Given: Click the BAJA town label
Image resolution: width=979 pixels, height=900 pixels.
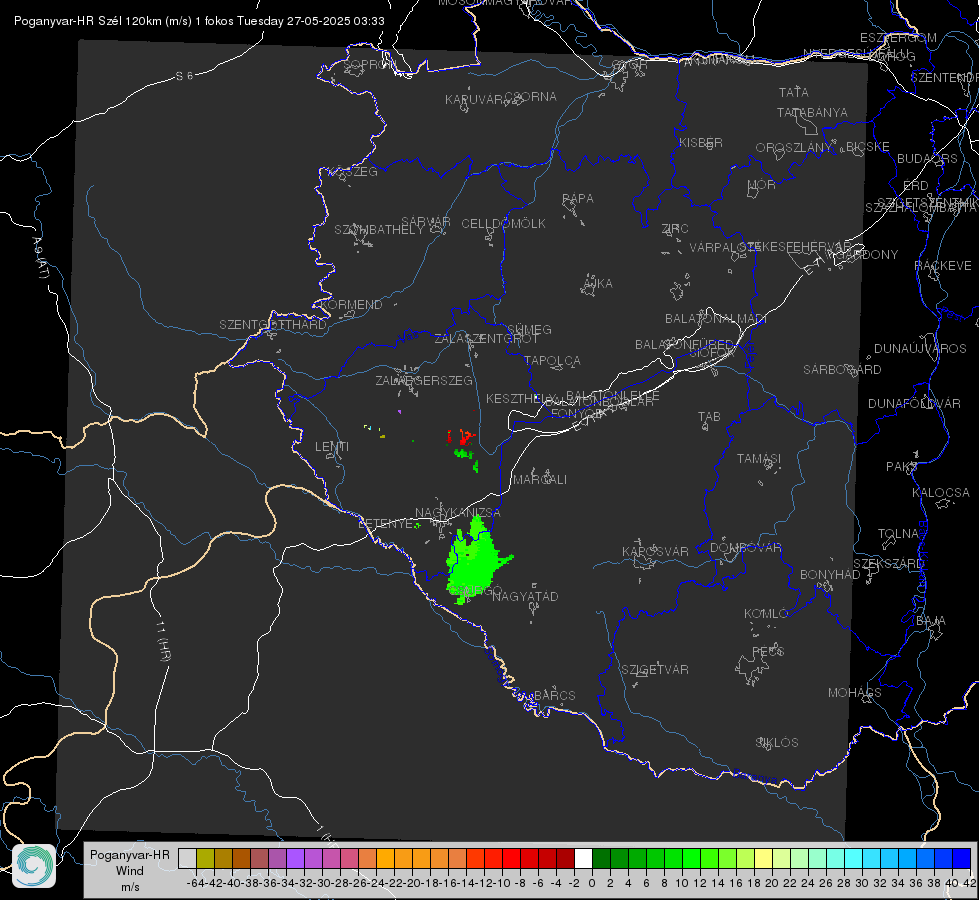Looking at the screenshot, I should tap(931, 621).
